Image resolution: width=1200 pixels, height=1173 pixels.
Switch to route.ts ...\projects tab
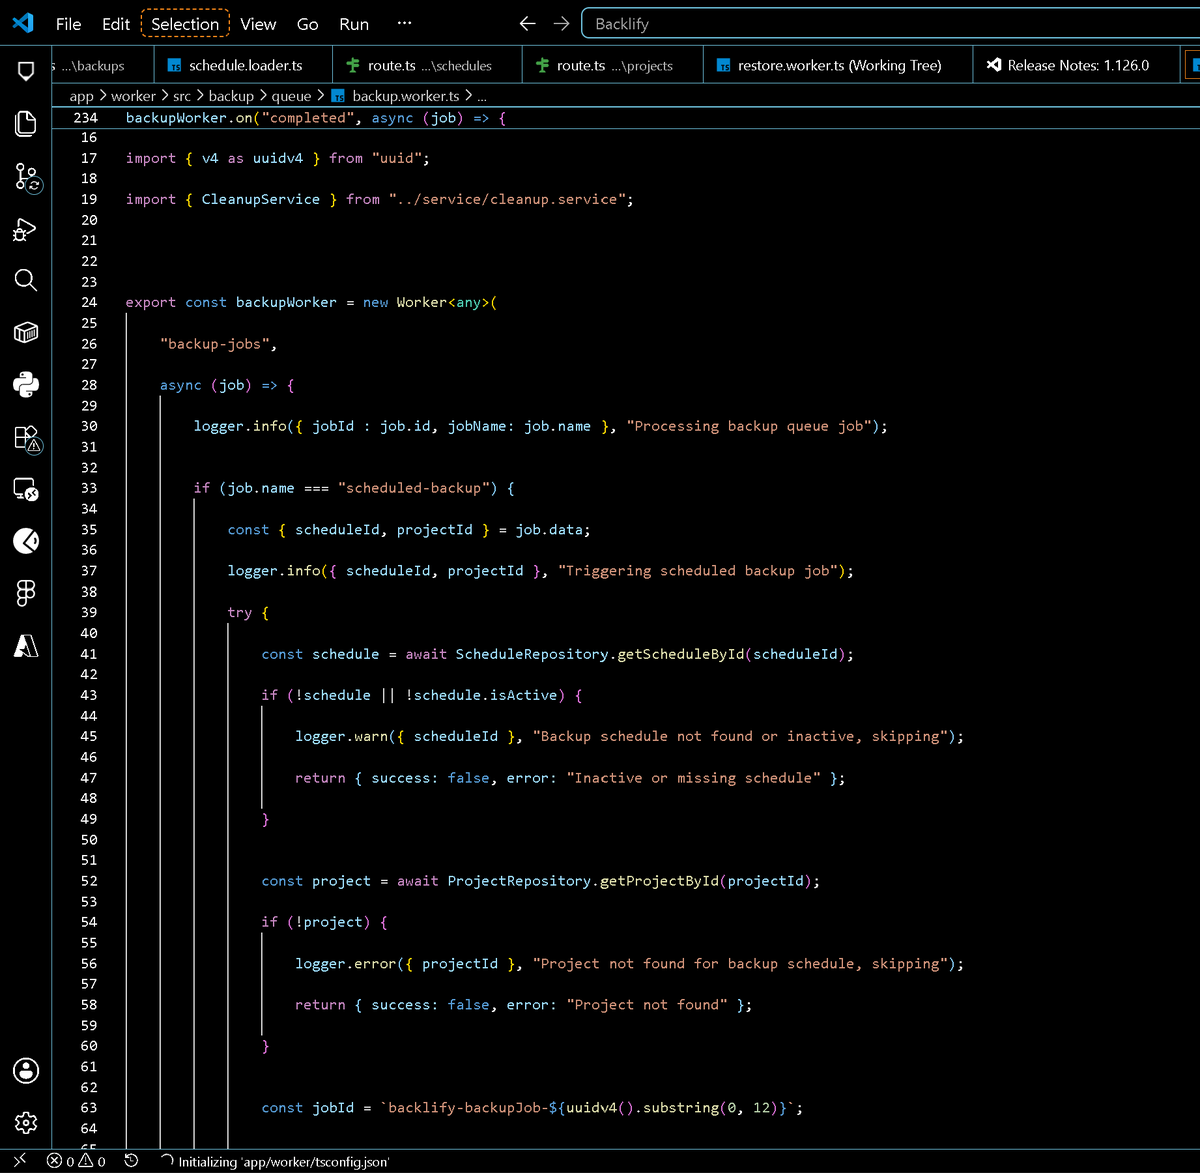[x=612, y=65]
